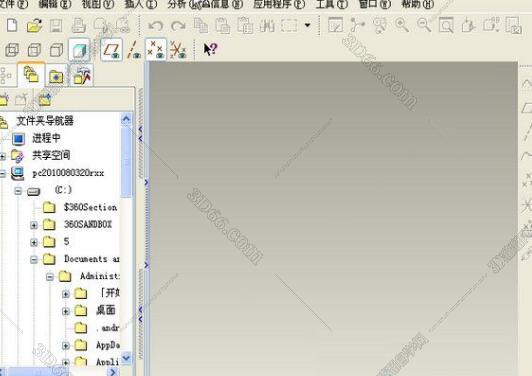Viewport: 532px width, 376px height.
Task: Click the Zoom out magnifier icon
Action: pos(424,25)
